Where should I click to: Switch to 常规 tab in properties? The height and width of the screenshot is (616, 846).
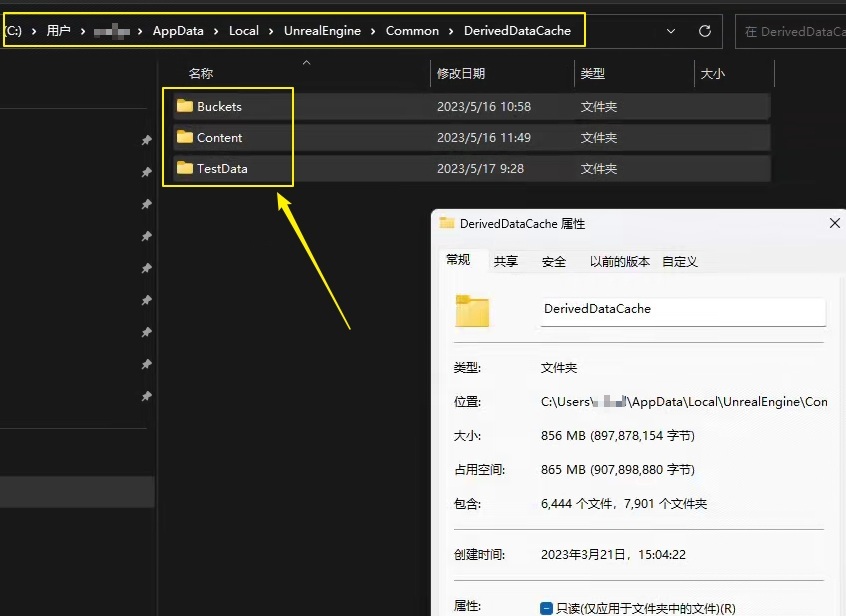click(x=458, y=259)
